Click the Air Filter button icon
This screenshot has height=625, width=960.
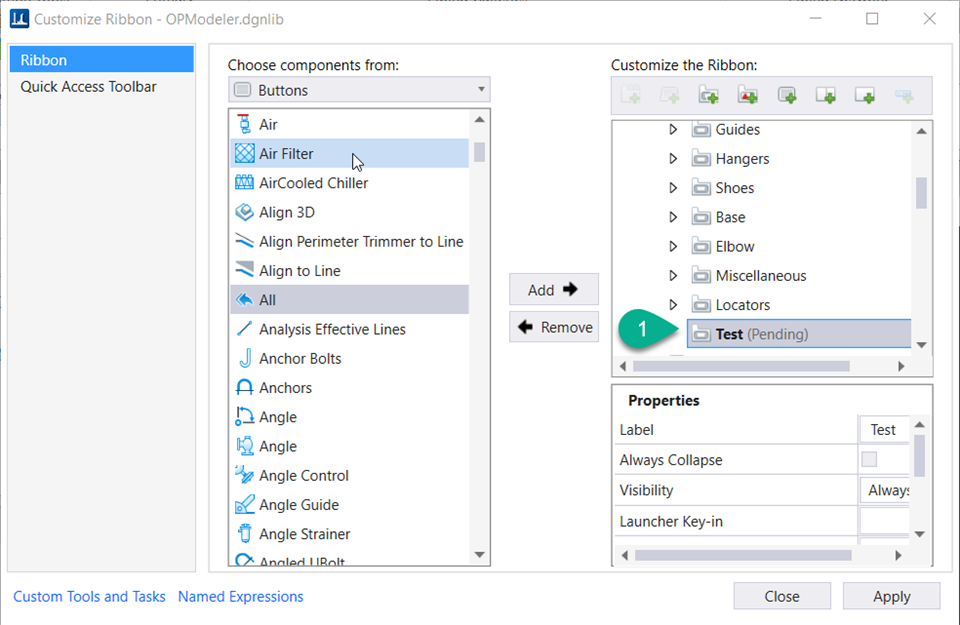point(244,153)
